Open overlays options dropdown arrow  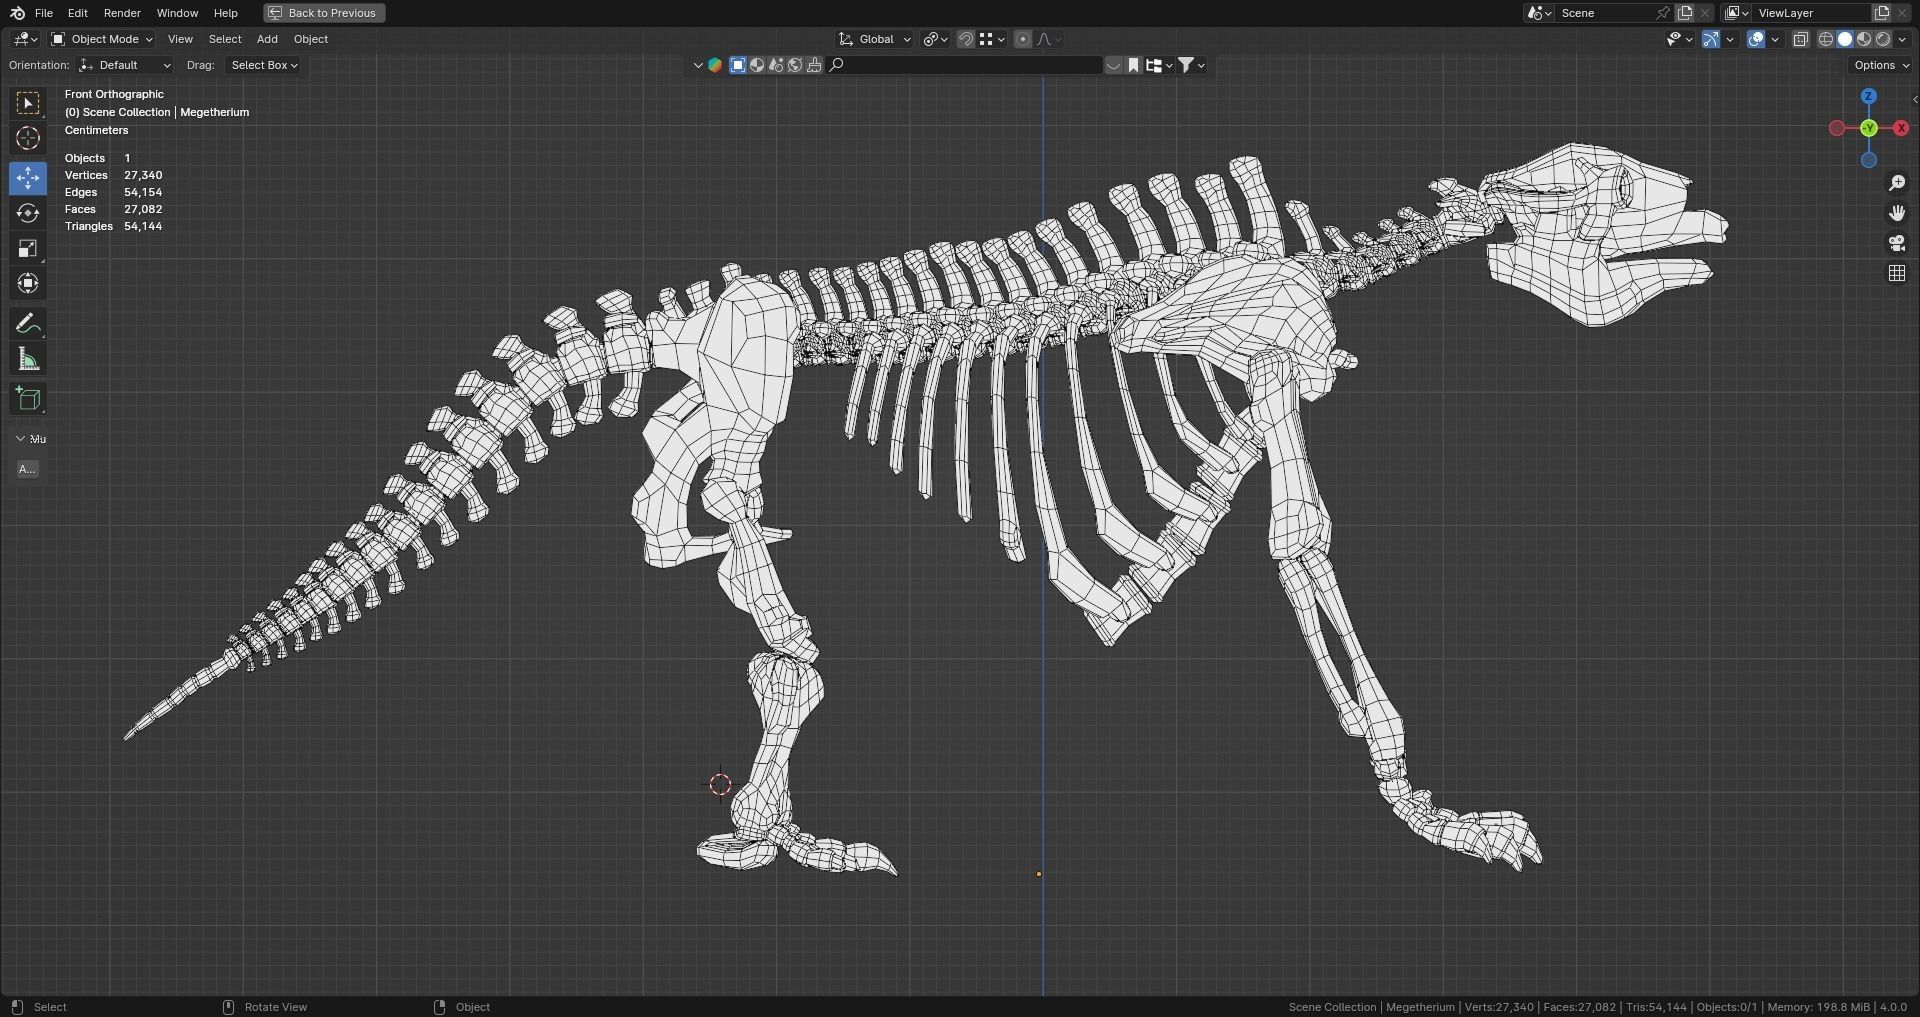1775,39
